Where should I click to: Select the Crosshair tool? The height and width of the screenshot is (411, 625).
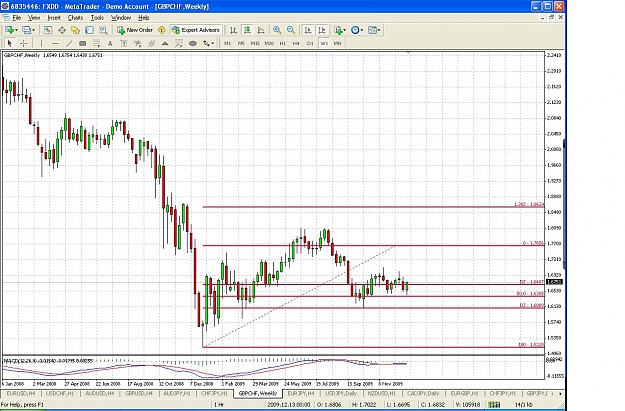24,43
